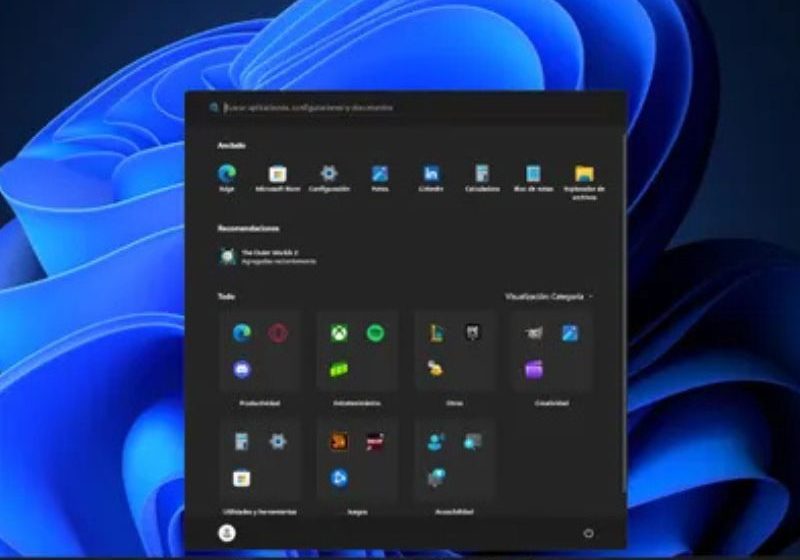800x560 pixels.
Task: Click the Entretenimiento group label
Action: [x=357, y=403]
